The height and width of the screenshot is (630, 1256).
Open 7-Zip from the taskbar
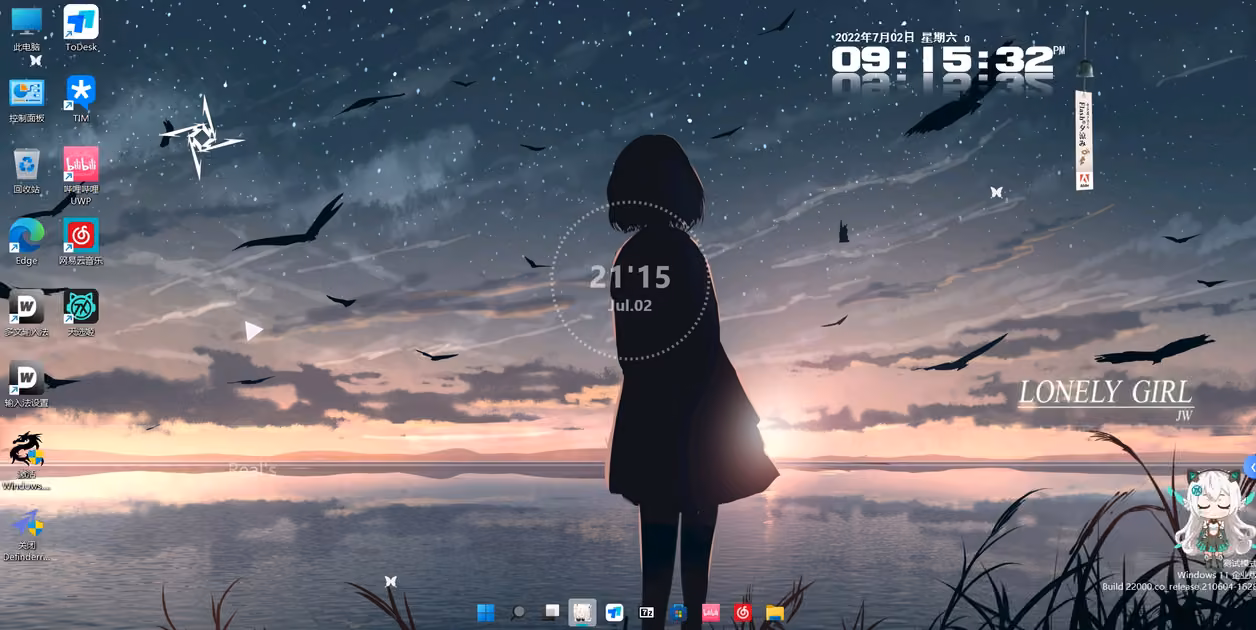click(646, 612)
